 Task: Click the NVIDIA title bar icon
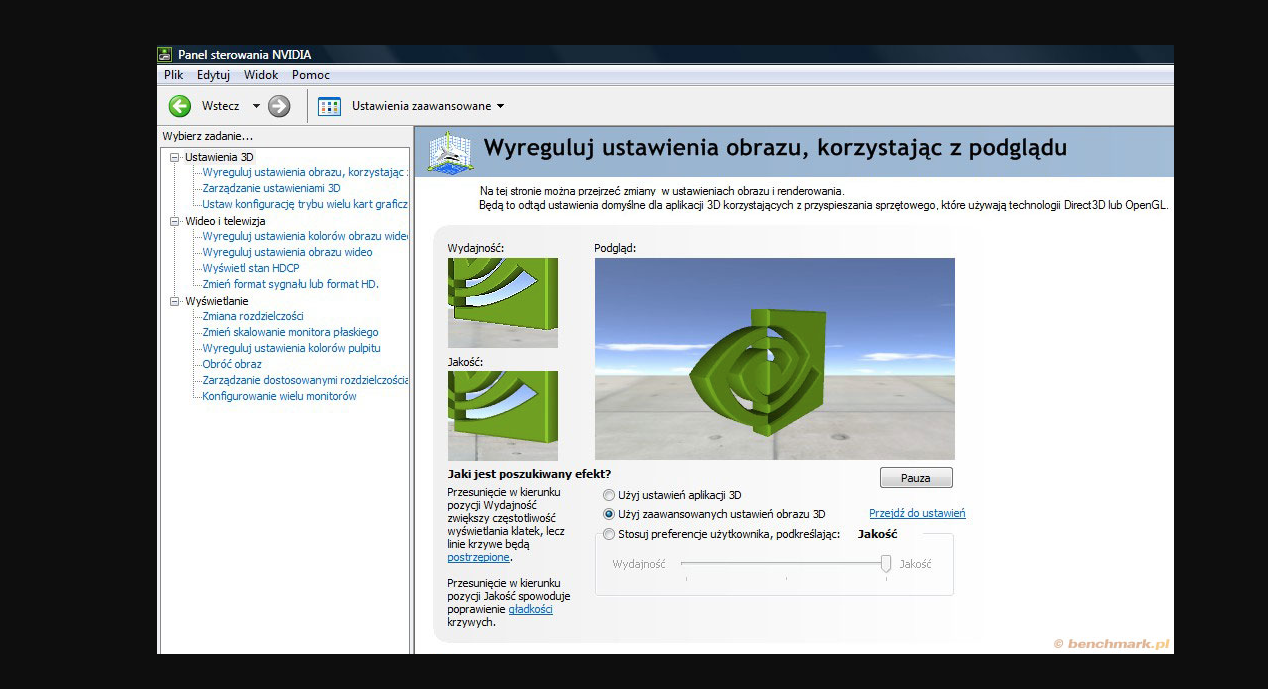166,54
